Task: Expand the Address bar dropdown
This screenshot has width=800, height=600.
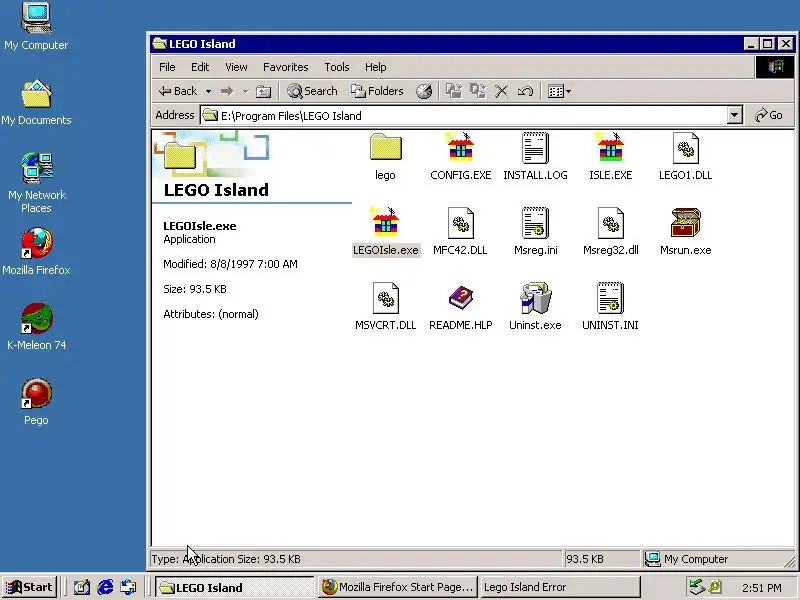Action: coord(734,115)
